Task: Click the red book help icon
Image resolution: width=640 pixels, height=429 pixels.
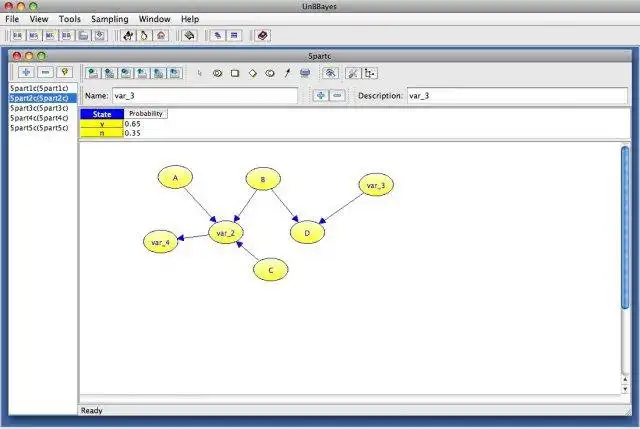Action: pyautogui.click(x=262, y=36)
